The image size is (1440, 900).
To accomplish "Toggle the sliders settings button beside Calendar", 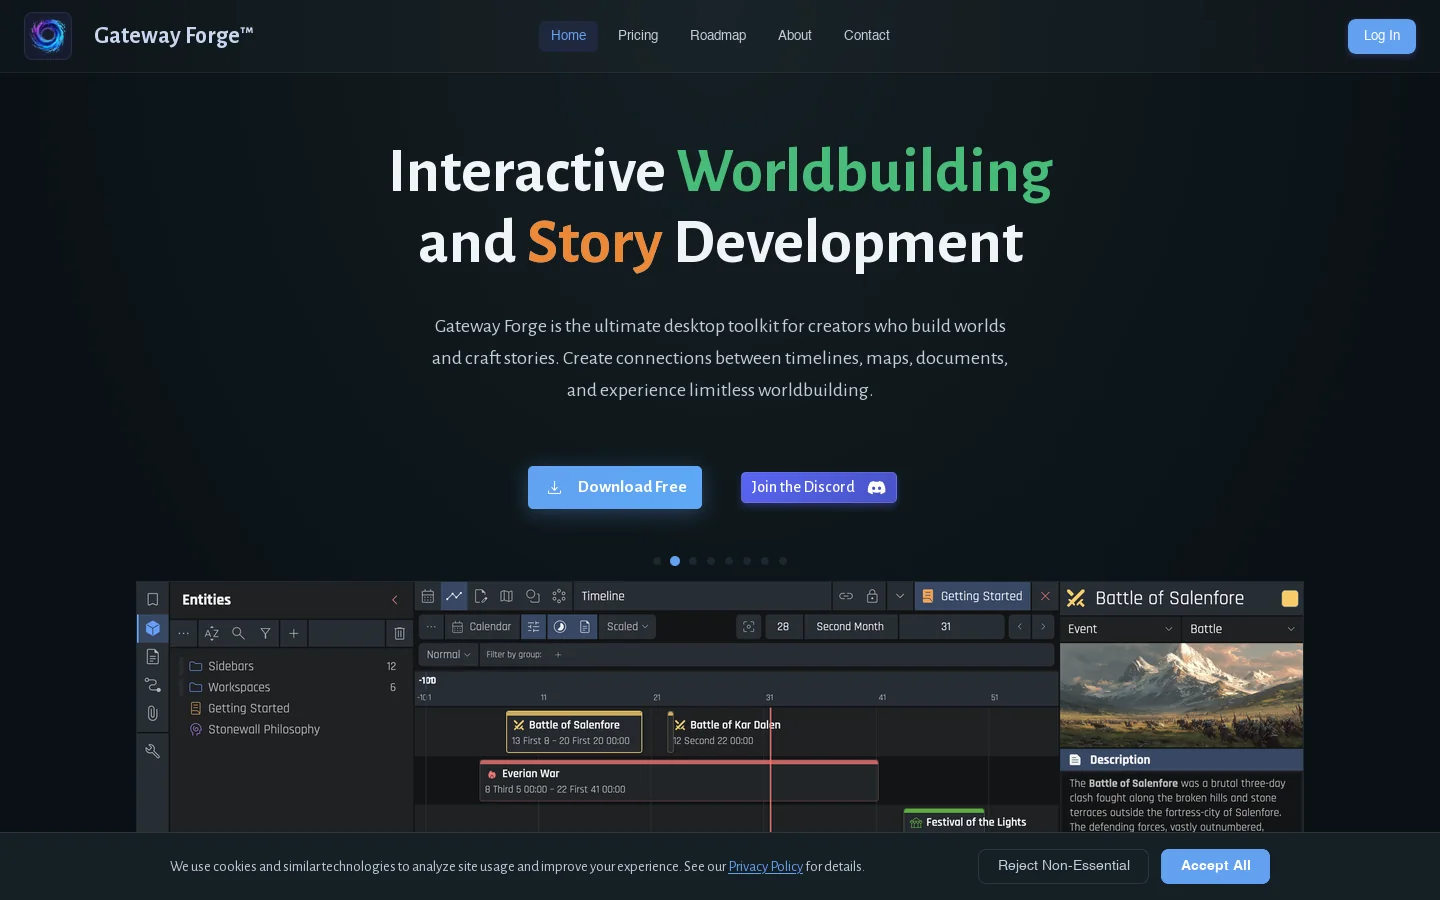I will click(x=534, y=627).
